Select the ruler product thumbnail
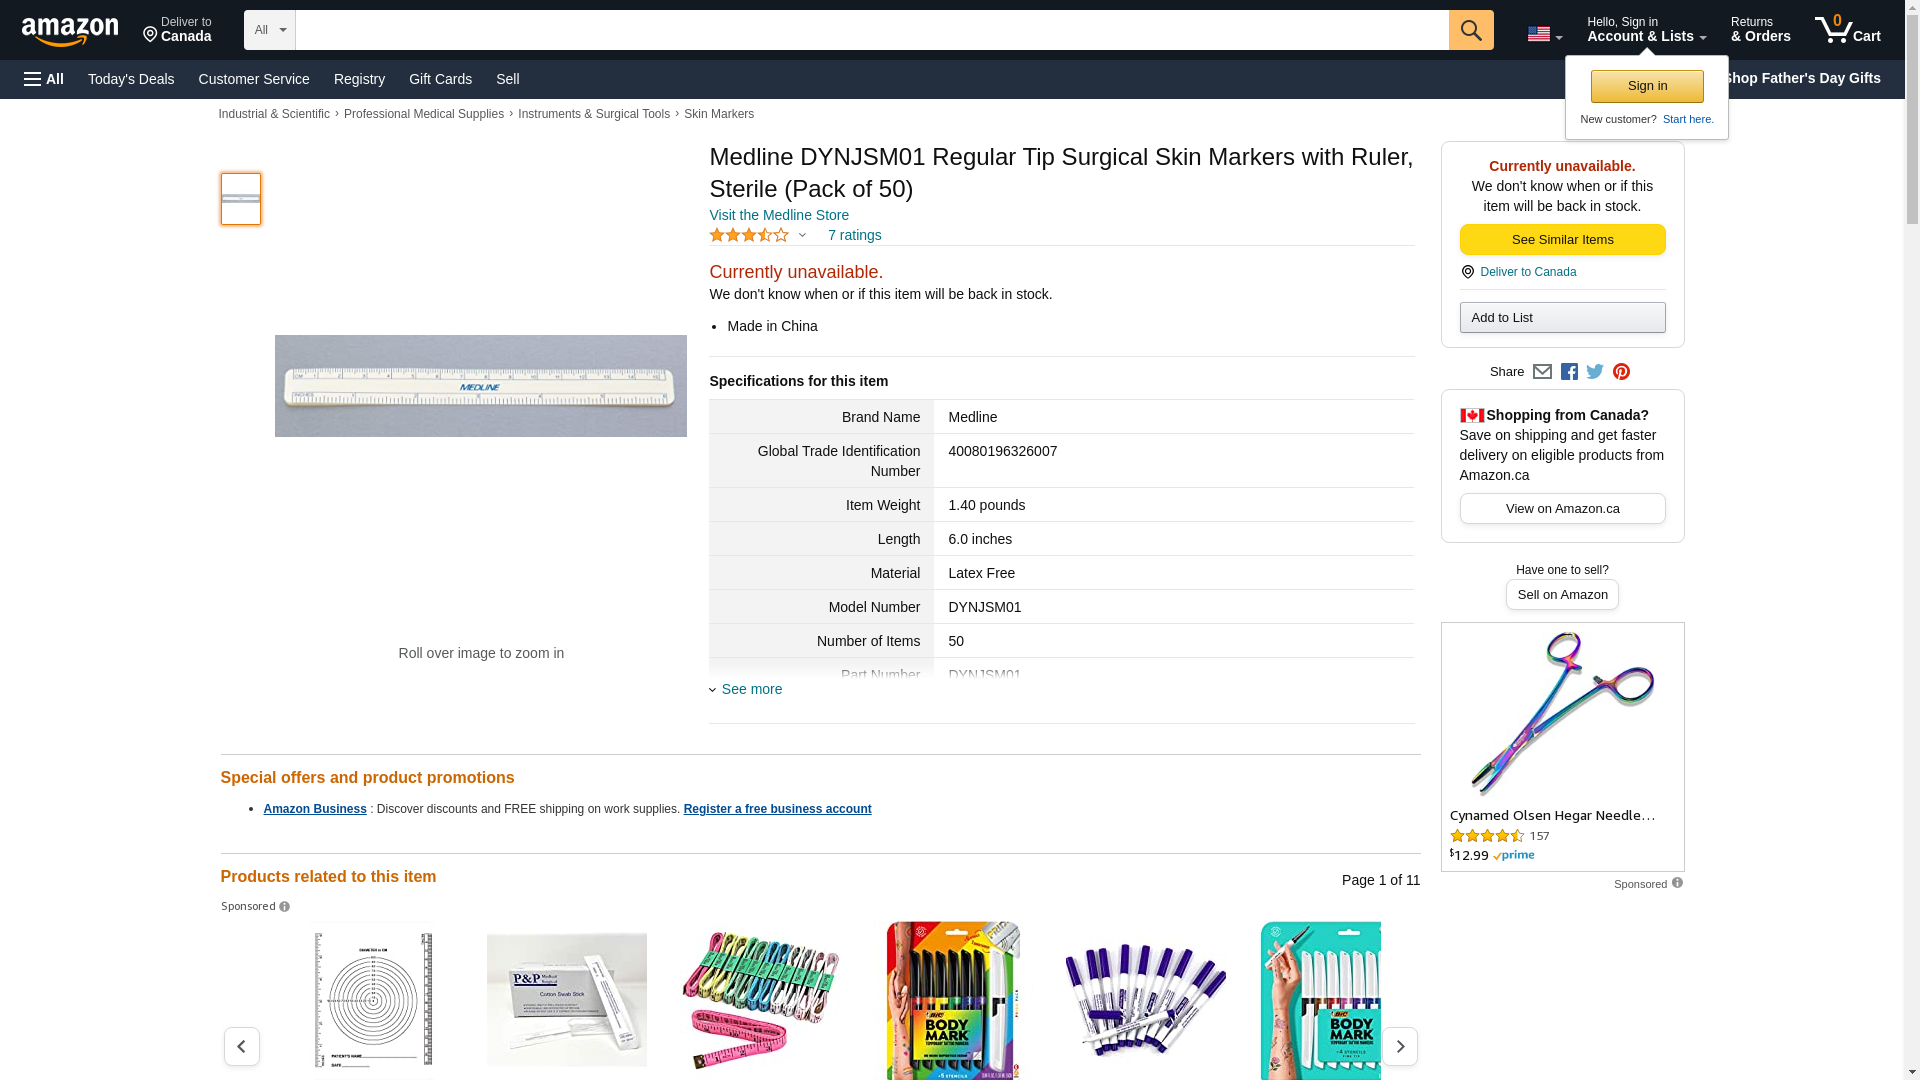 (x=241, y=199)
